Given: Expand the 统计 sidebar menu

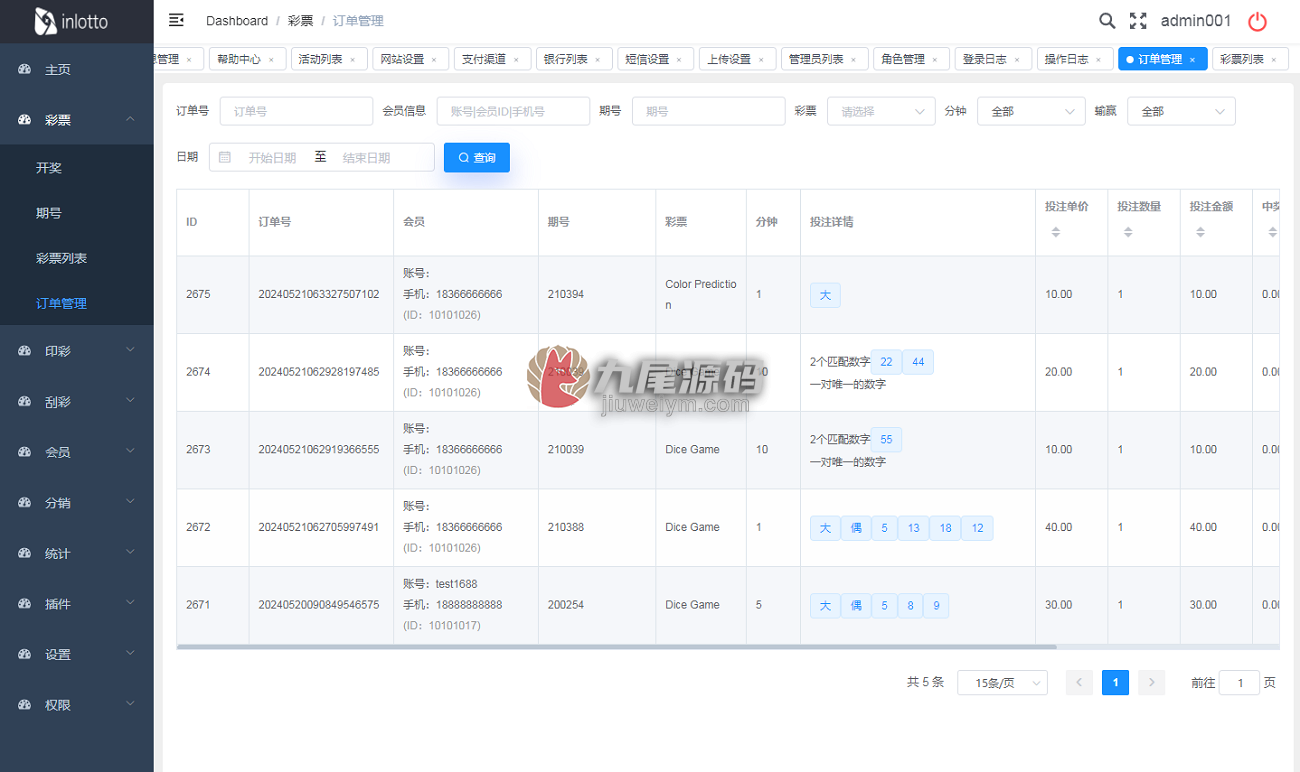Looking at the screenshot, I should coord(77,553).
